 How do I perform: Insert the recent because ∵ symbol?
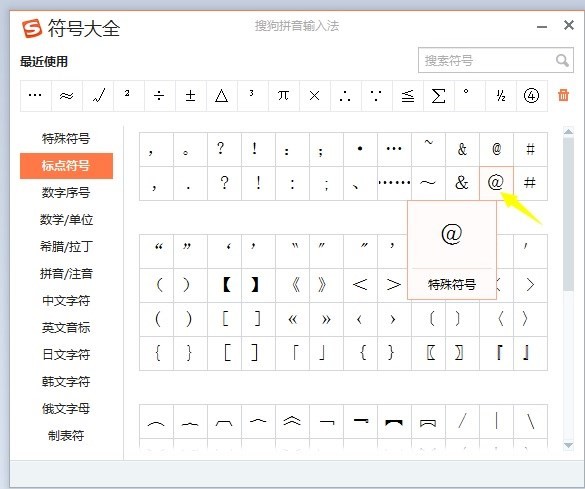point(376,96)
